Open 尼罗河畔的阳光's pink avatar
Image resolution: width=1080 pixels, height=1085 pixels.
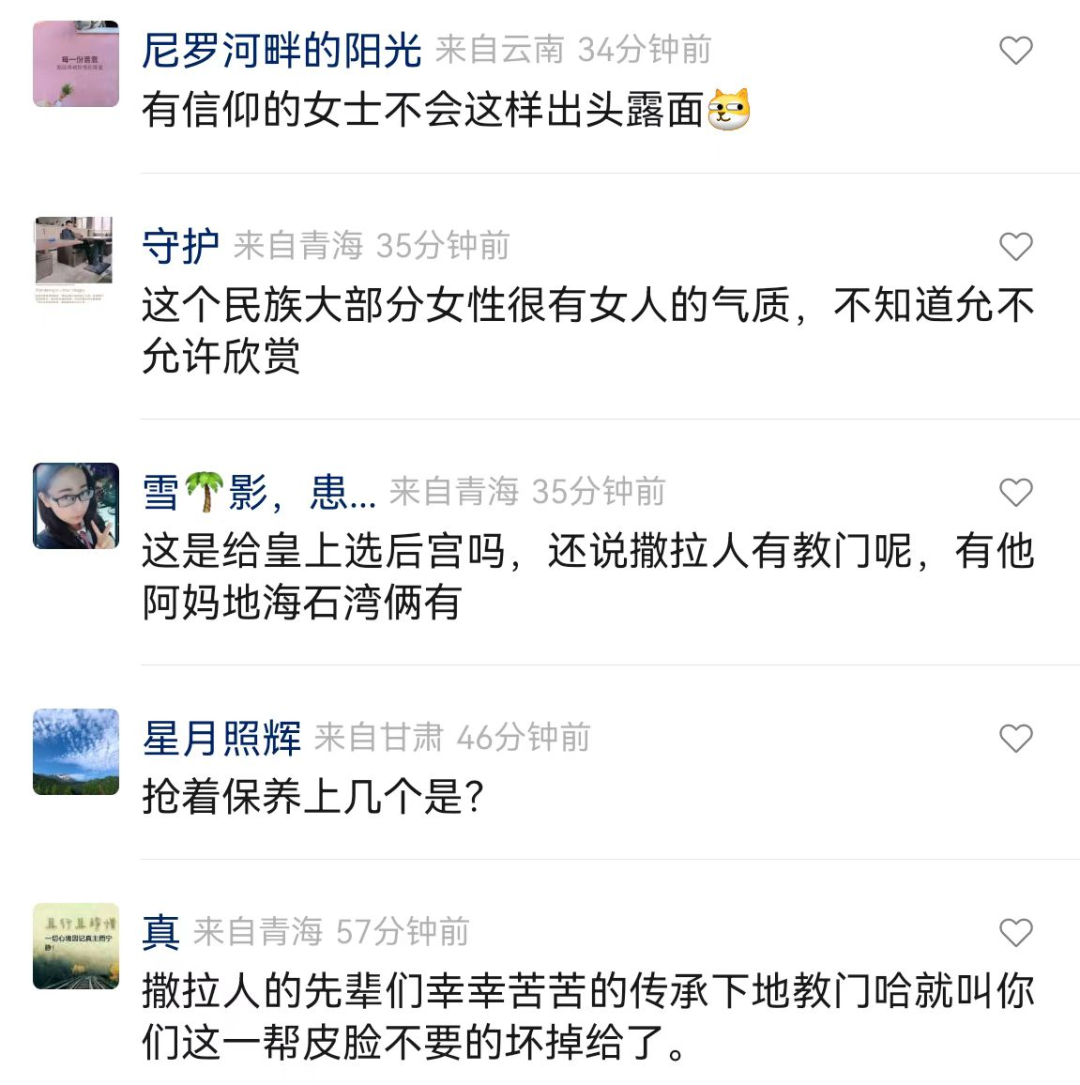(x=76, y=64)
